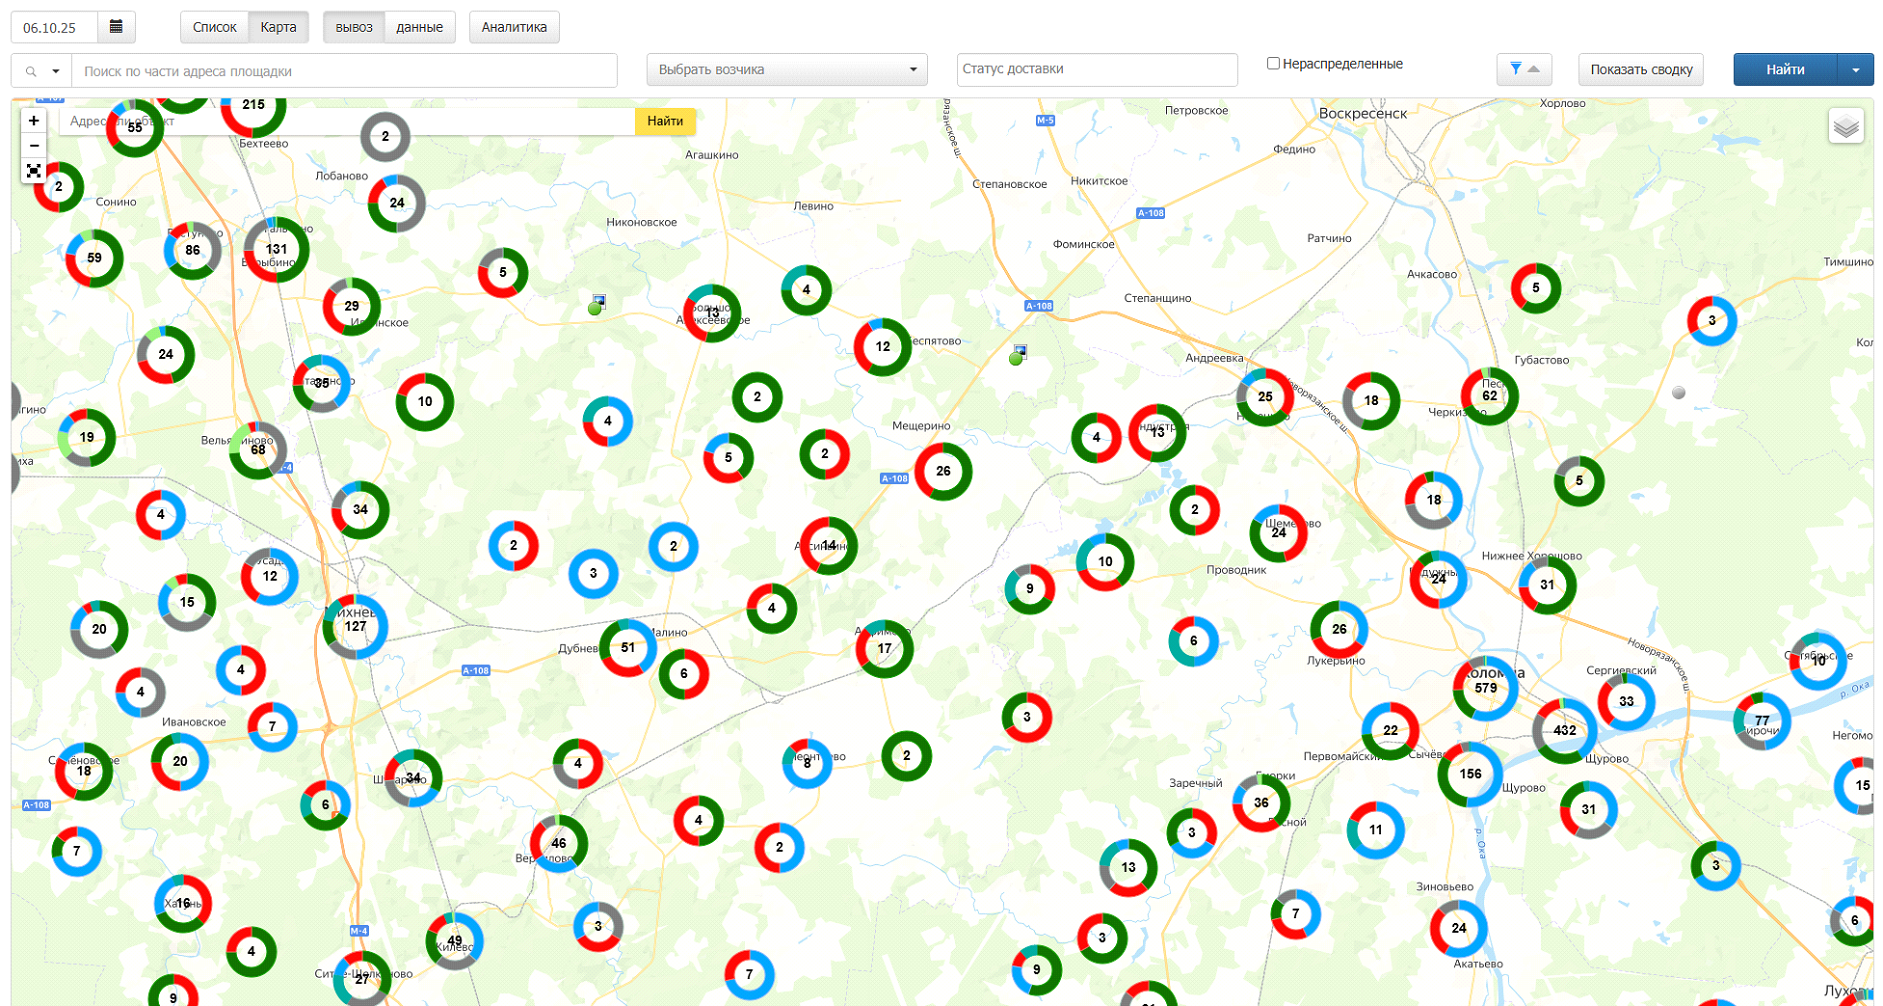The width and height of the screenshot is (1883, 1006).
Task: Focus the Статус доставки input field
Action: [1096, 69]
